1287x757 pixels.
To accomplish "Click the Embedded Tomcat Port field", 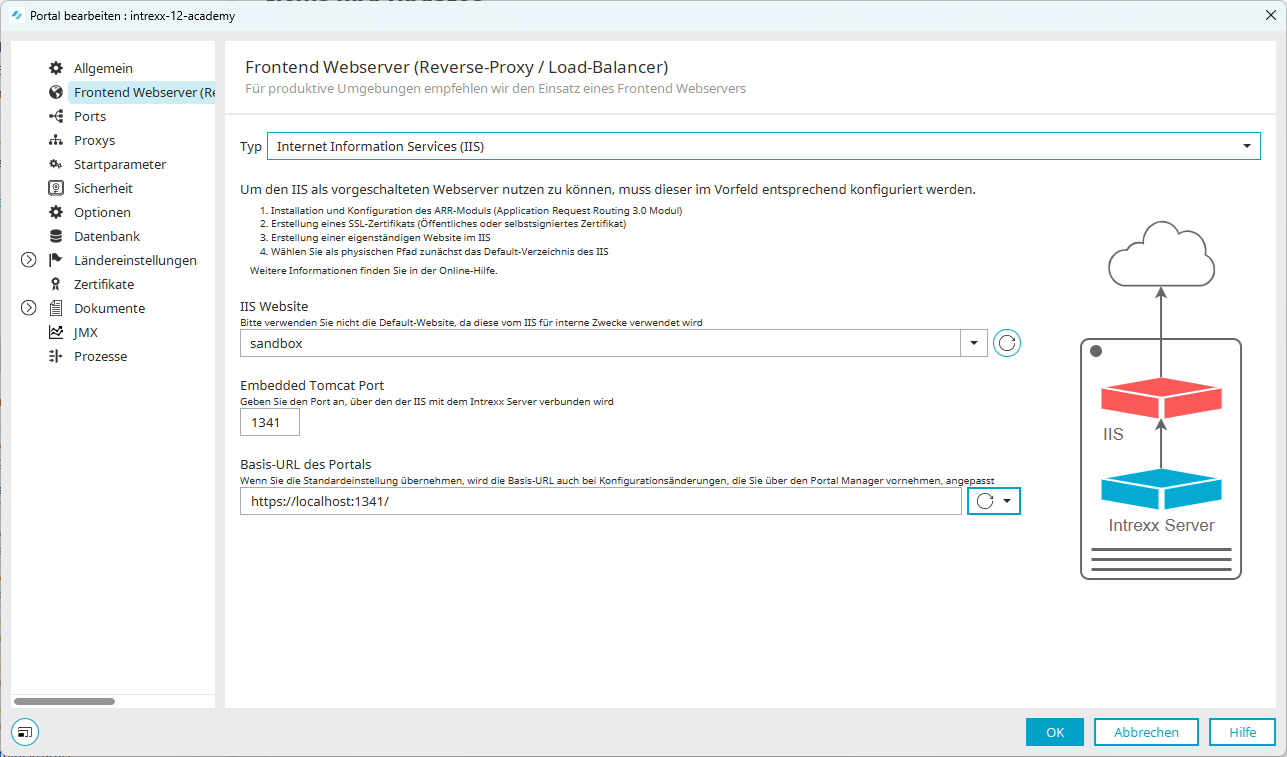I will tap(269, 423).
